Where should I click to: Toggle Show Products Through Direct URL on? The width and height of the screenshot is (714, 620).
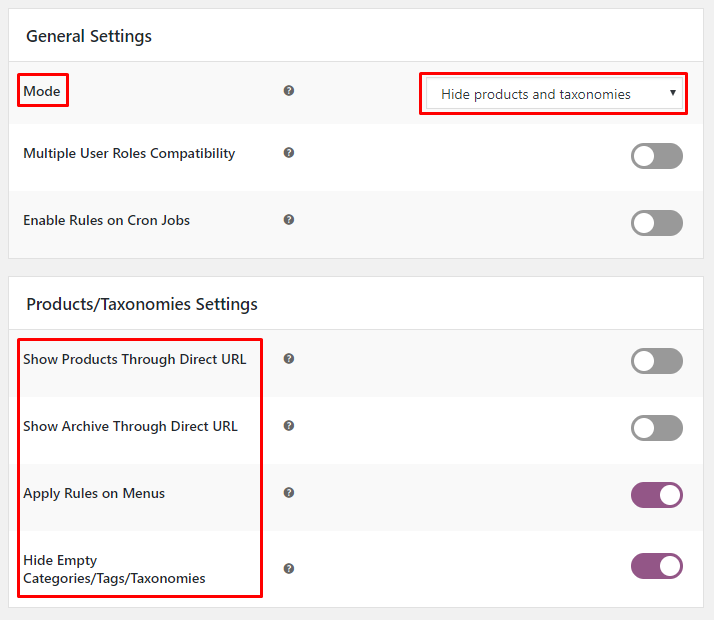click(656, 361)
